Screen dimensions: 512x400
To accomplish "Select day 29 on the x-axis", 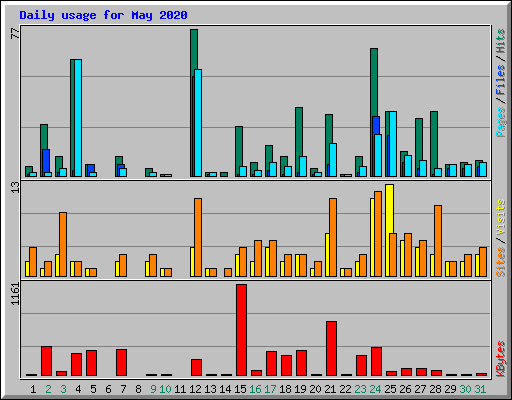I will (x=450, y=389).
